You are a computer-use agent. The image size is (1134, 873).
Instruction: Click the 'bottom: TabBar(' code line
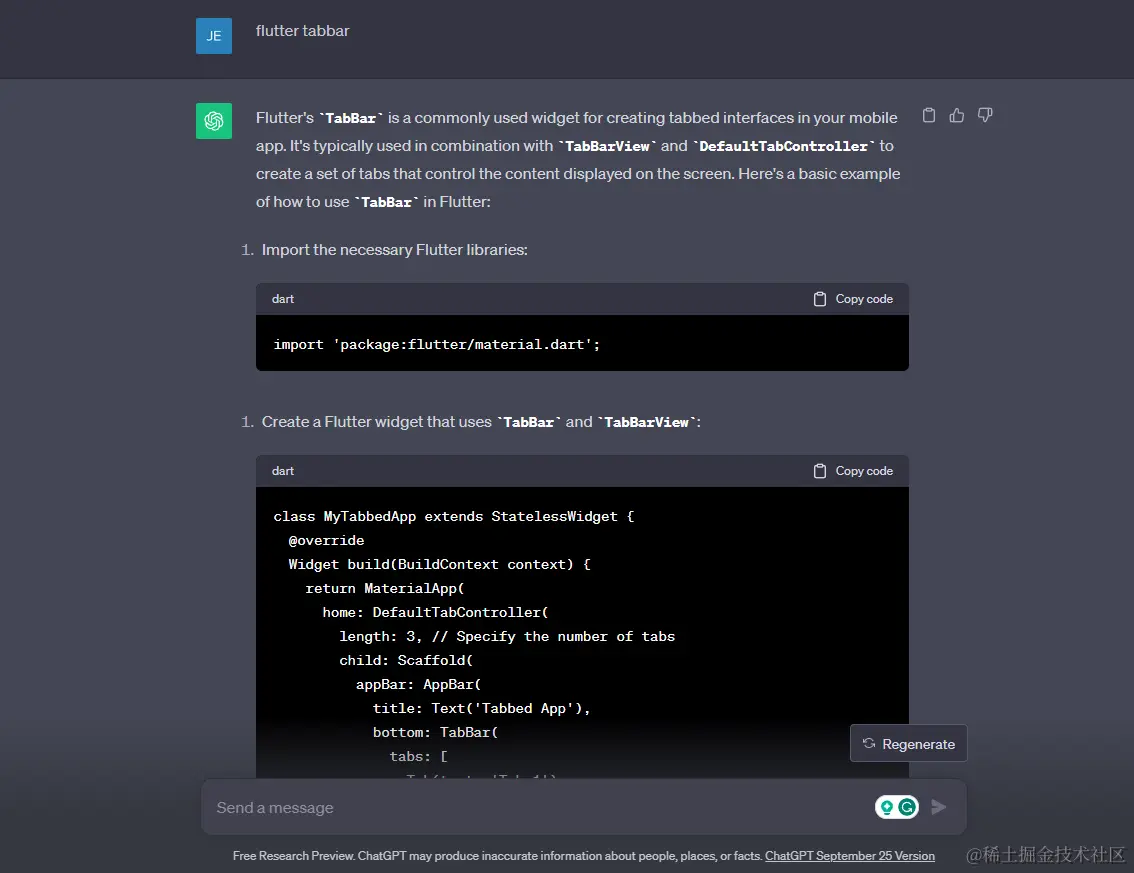[435, 732]
